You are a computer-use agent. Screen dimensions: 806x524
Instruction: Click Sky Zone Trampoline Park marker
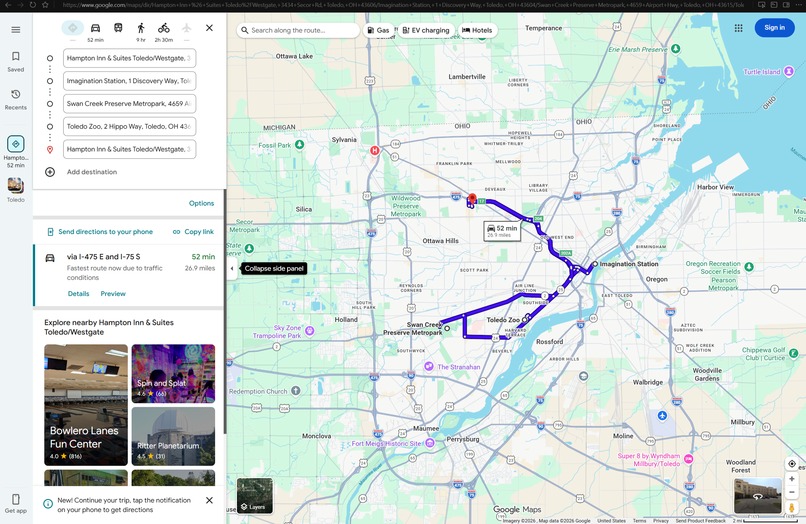click(x=309, y=331)
